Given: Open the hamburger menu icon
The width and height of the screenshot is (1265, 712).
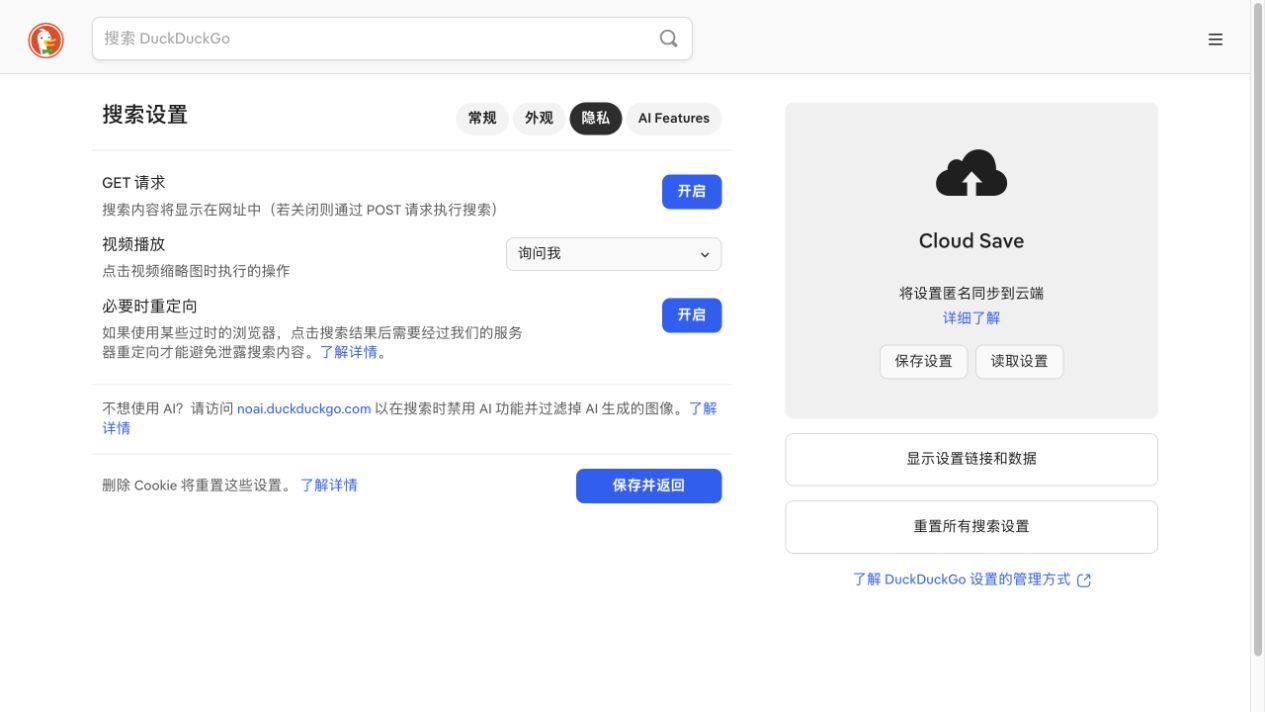Looking at the screenshot, I should [x=1215, y=40].
